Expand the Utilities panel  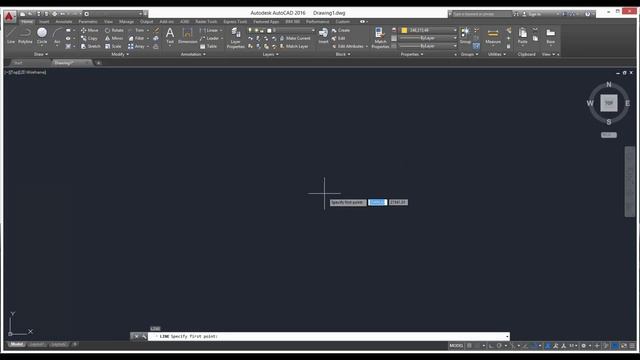click(x=497, y=54)
